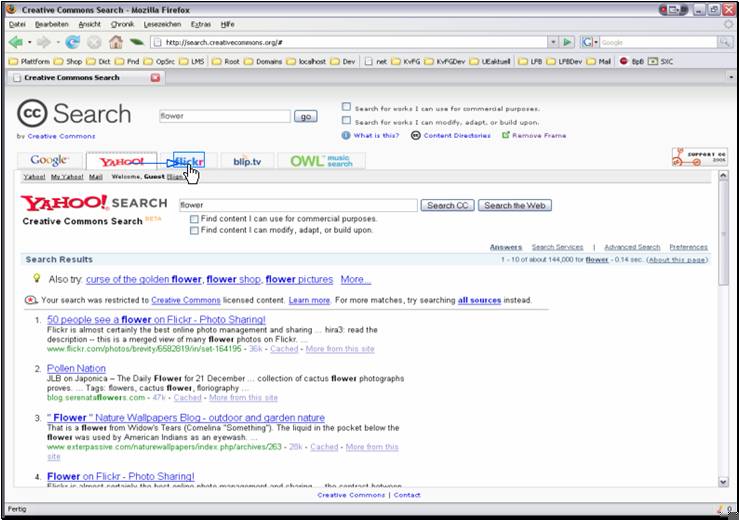Reload the page with the refresh icon

(73, 42)
